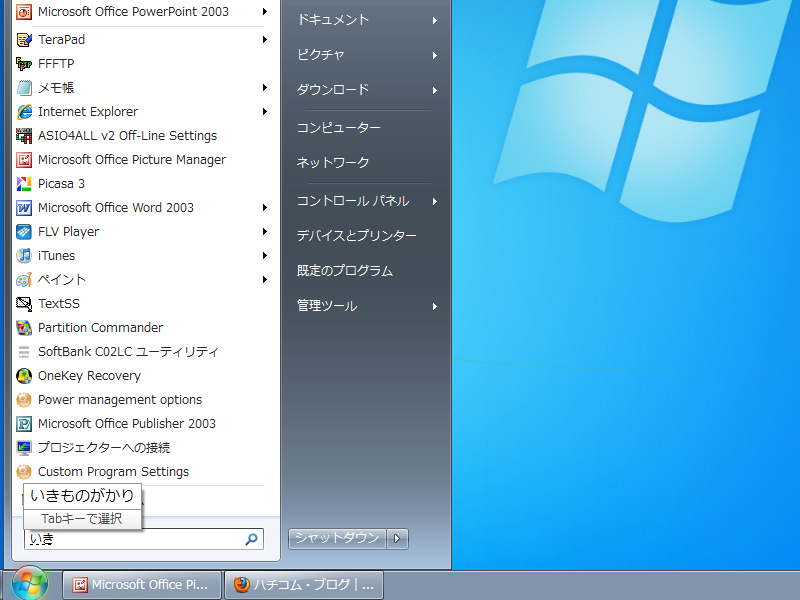Viewport: 800px width, 600px height.
Task: Expand Word 2003 jump list arrow
Action: coord(265,207)
